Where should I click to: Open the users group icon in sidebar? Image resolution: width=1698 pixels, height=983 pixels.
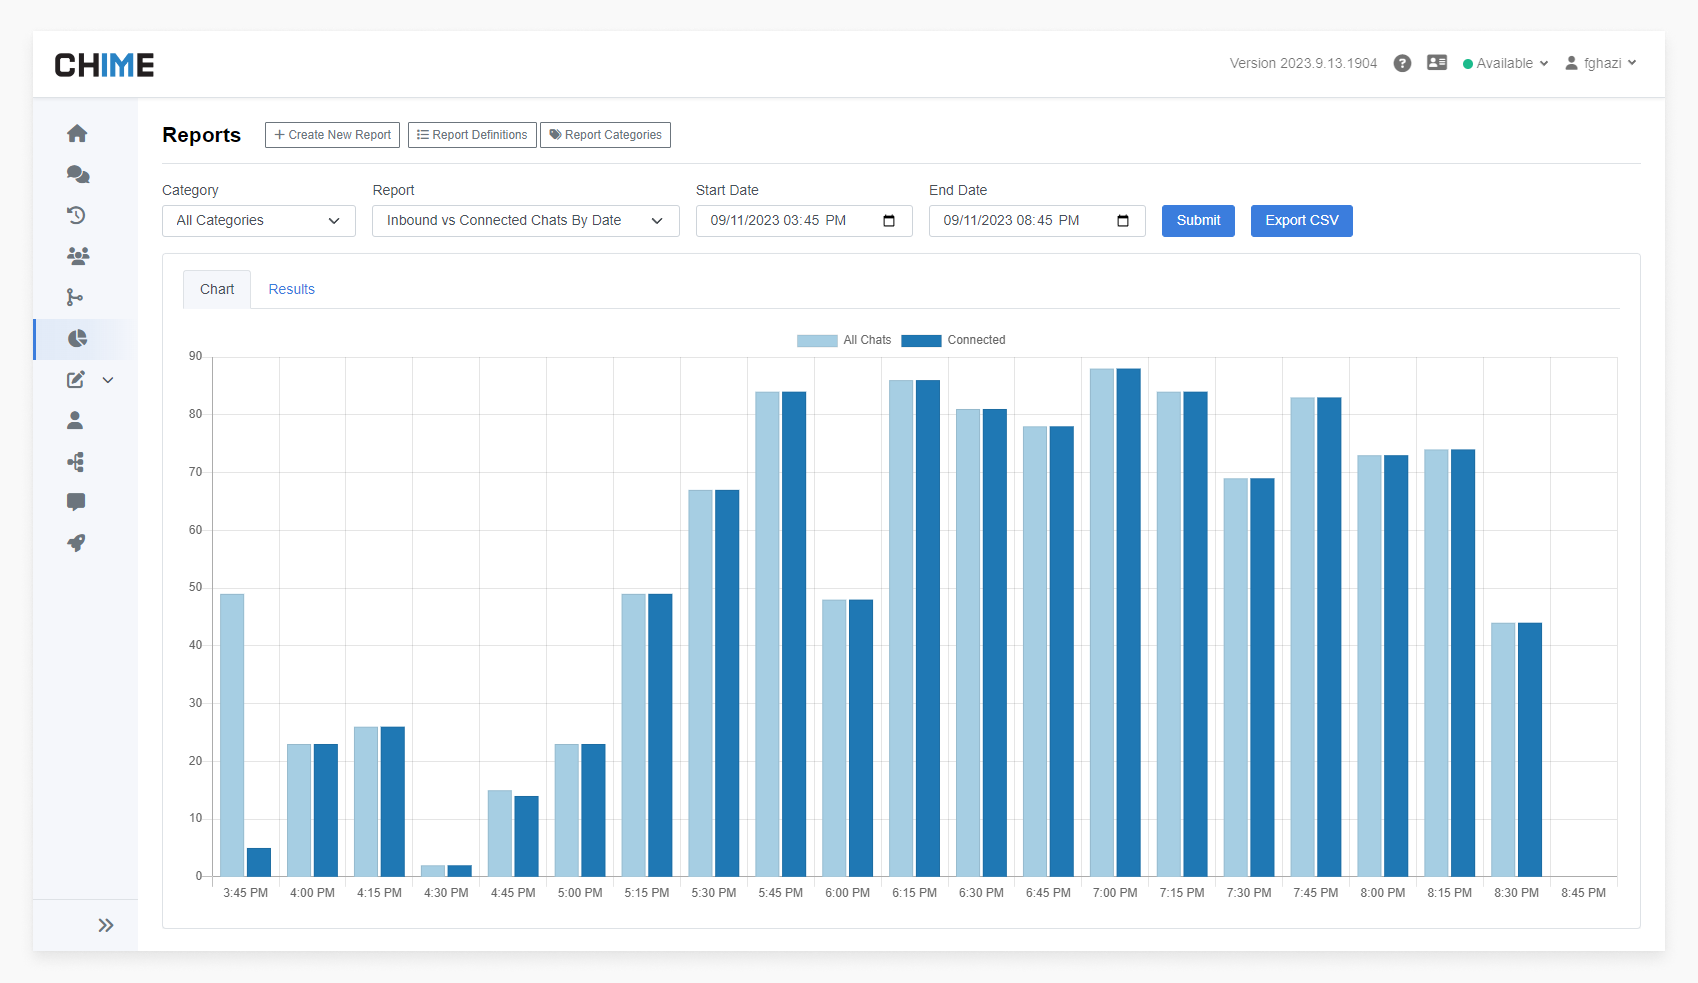(77, 256)
